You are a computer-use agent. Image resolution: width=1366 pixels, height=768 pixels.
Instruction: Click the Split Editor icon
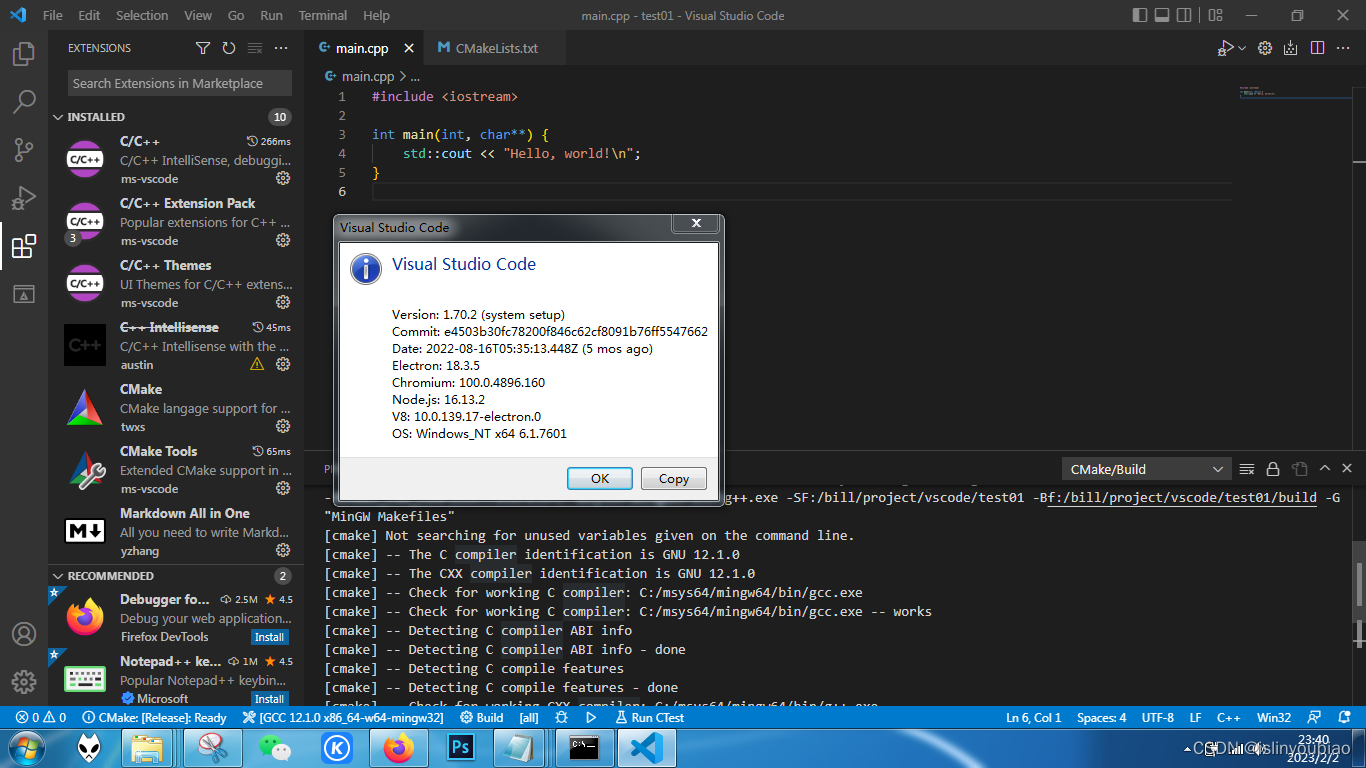[1317, 47]
